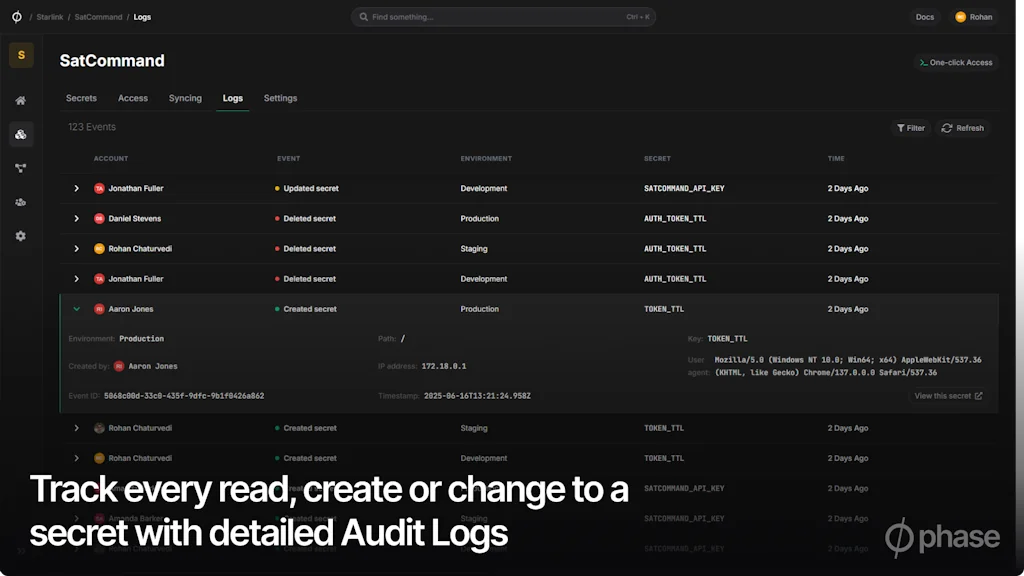
Task: Switch to the Secrets tab
Action: pos(81,98)
